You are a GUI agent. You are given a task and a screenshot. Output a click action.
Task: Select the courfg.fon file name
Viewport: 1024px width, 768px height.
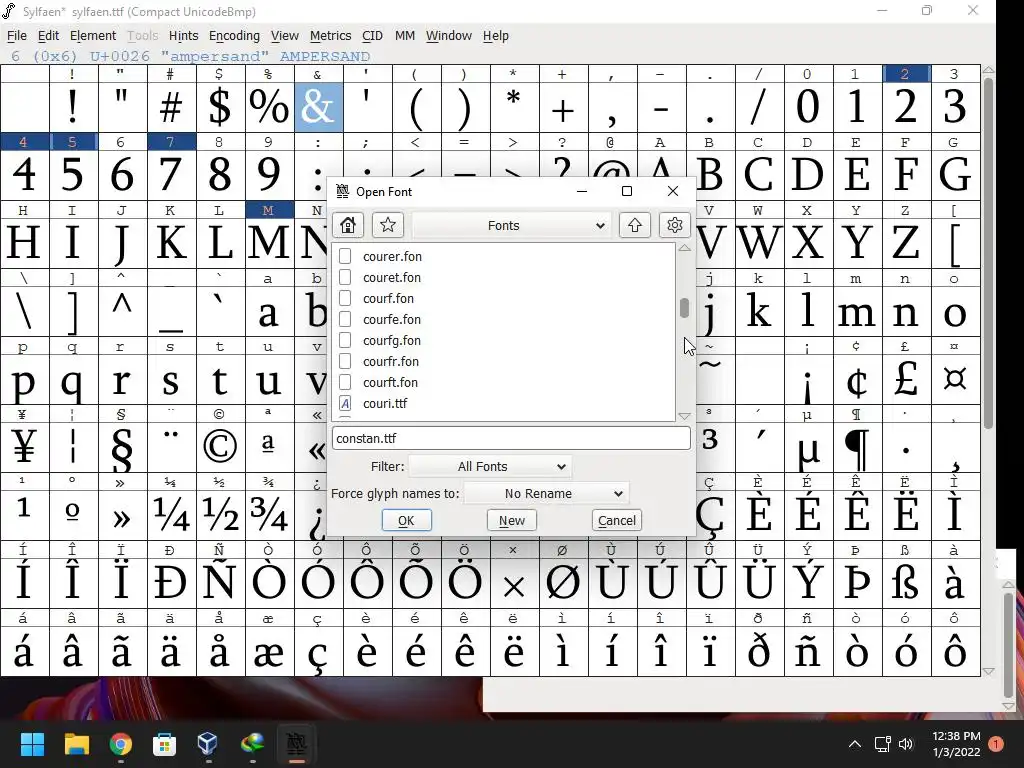coord(391,340)
